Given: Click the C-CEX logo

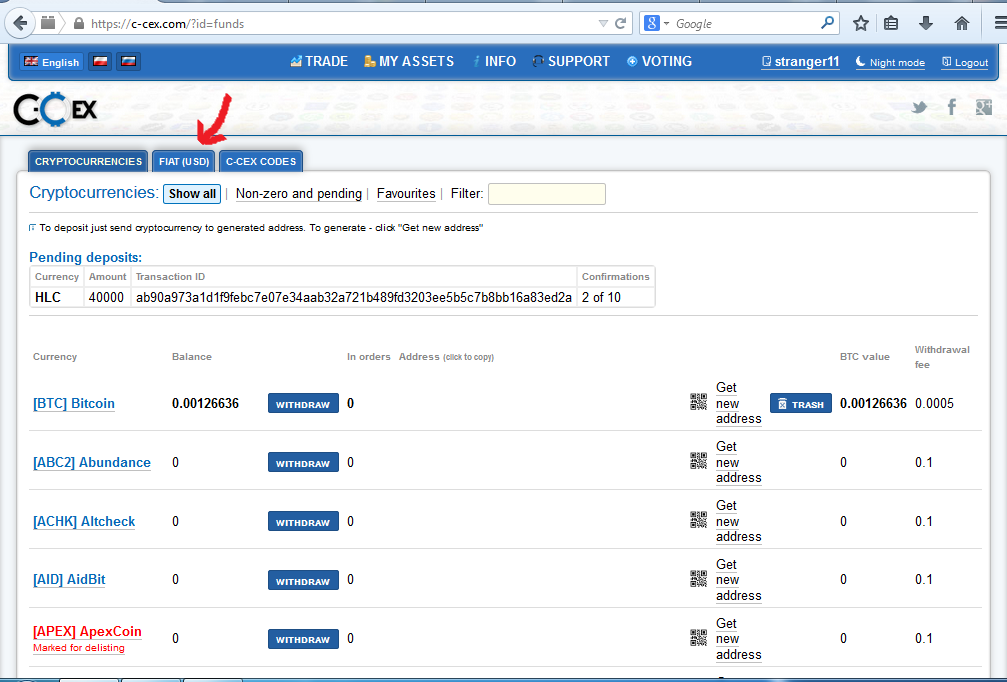Looking at the screenshot, I should click(55, 110).
